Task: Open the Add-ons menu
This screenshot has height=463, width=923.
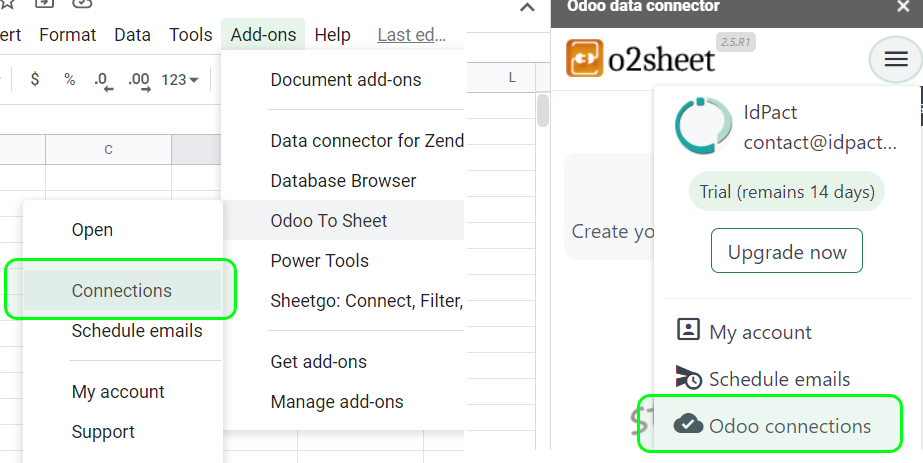Action: [x=263, y=35]
